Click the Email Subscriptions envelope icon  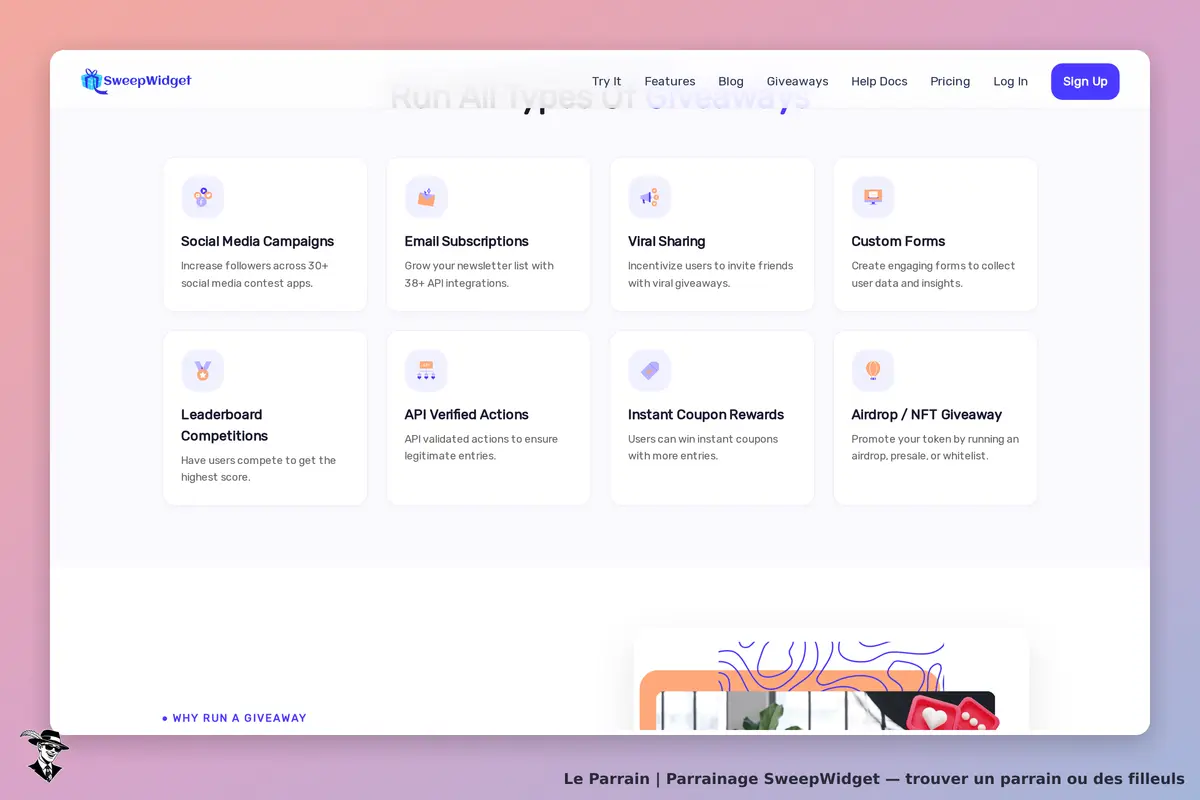click(x=426, y=197)
